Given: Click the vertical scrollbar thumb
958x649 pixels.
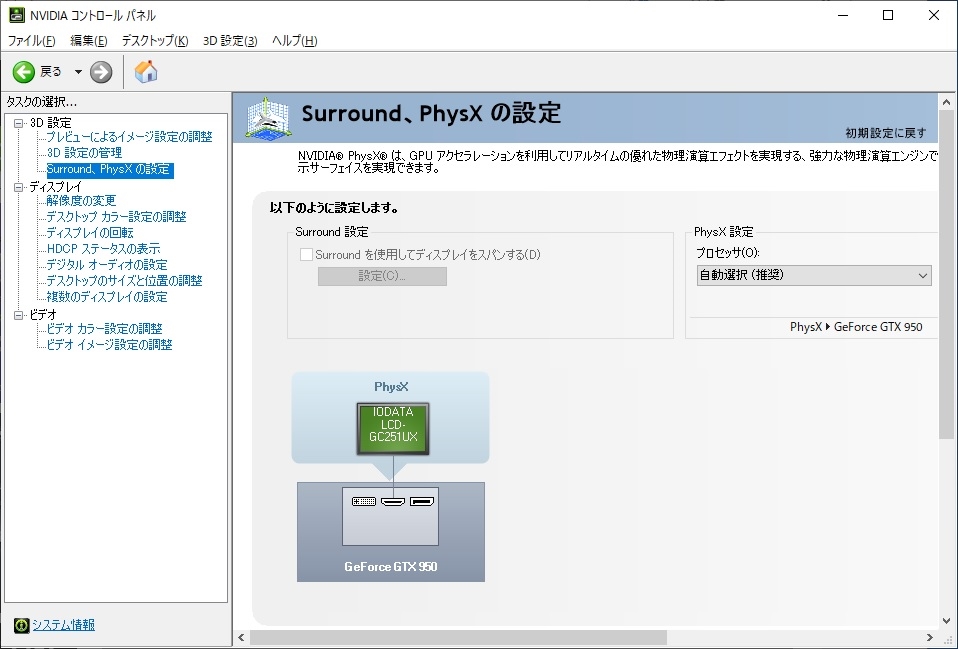Looking at the screenshot, I should (x=946, y=274).
